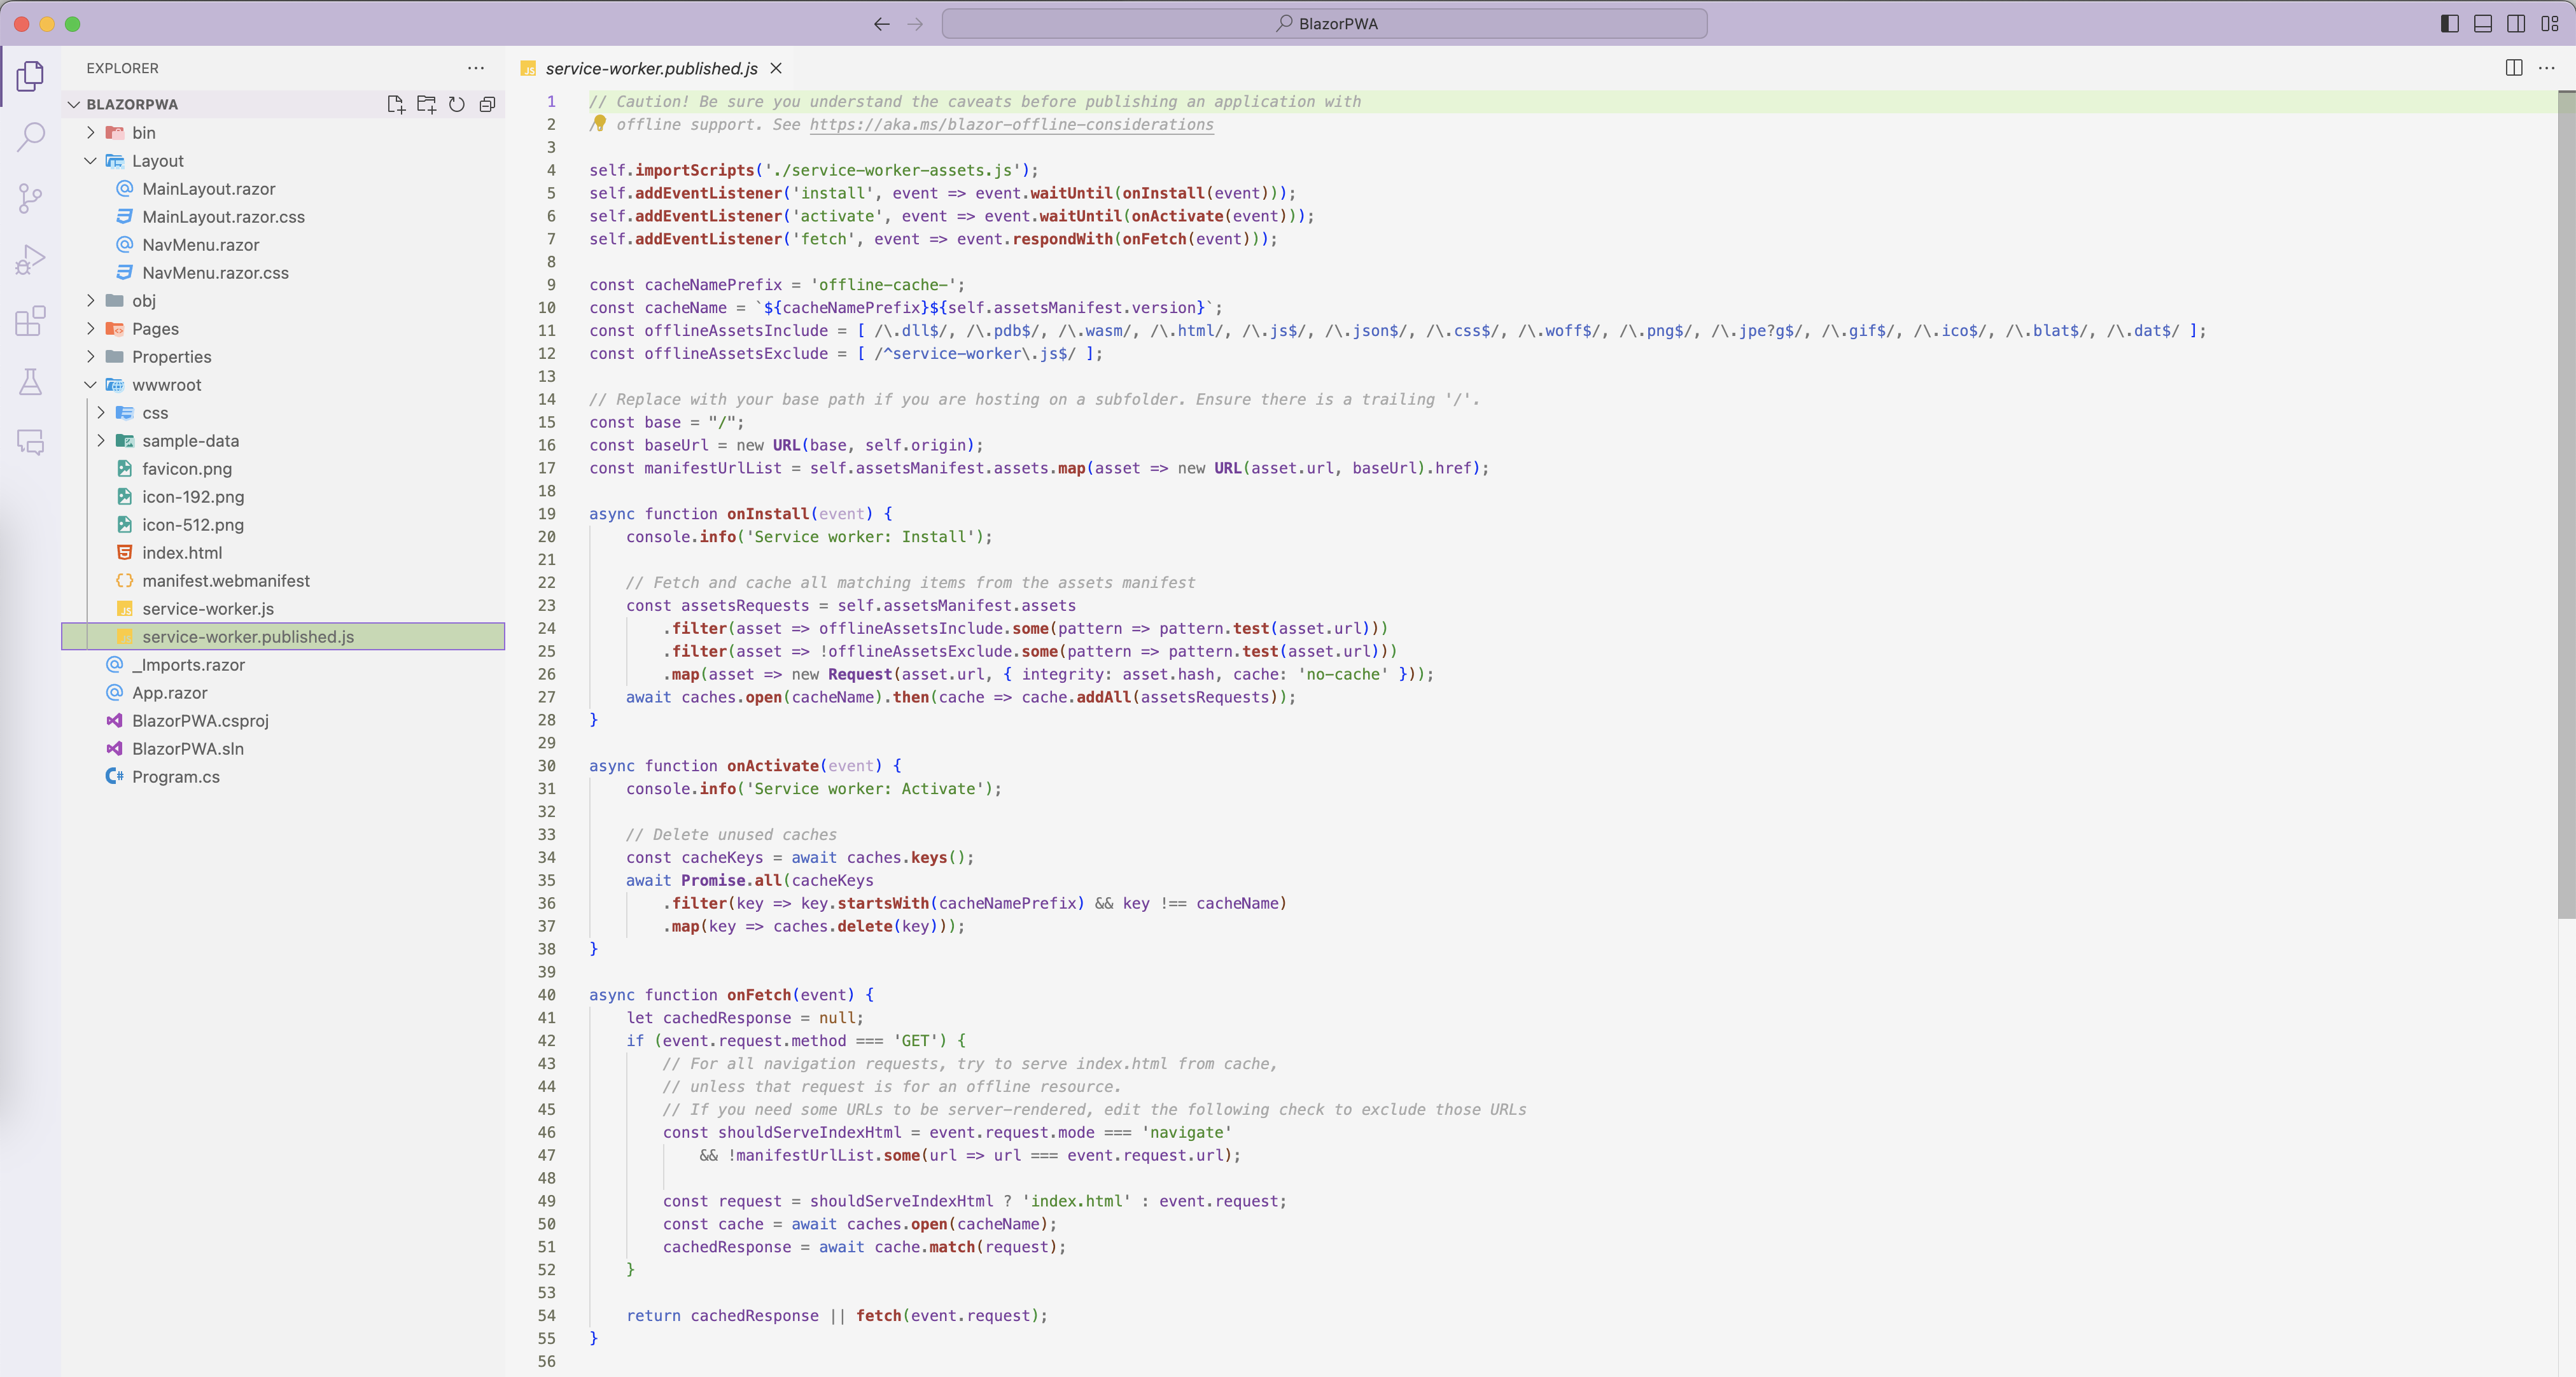The image size is (2576, 1377).
Task: Open the blazor-offline-considerations link
Action: pyautogui.click(x=1011, y=124)
